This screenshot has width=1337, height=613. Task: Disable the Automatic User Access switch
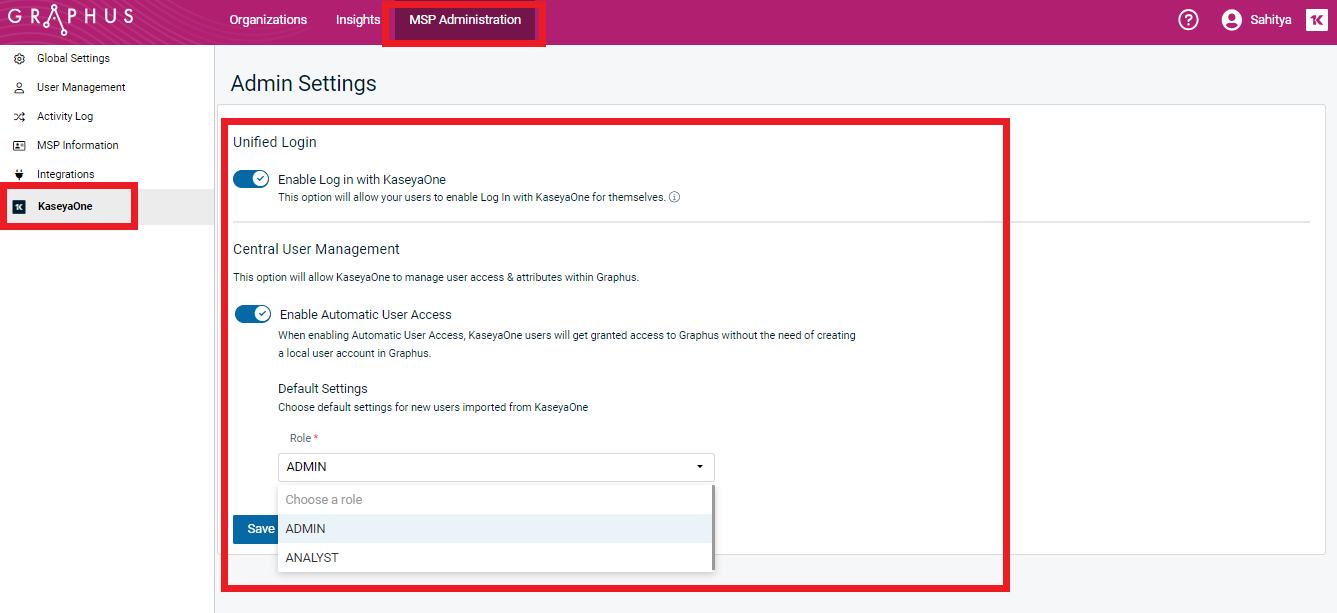[253, 314]
